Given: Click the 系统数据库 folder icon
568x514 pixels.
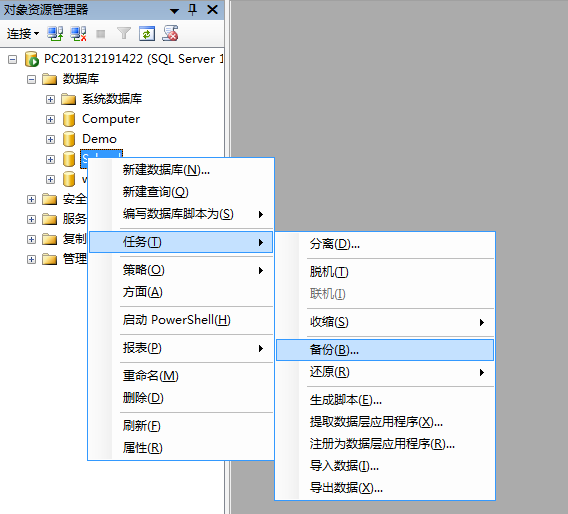Looking at the screenshot, I should point(68,99).
